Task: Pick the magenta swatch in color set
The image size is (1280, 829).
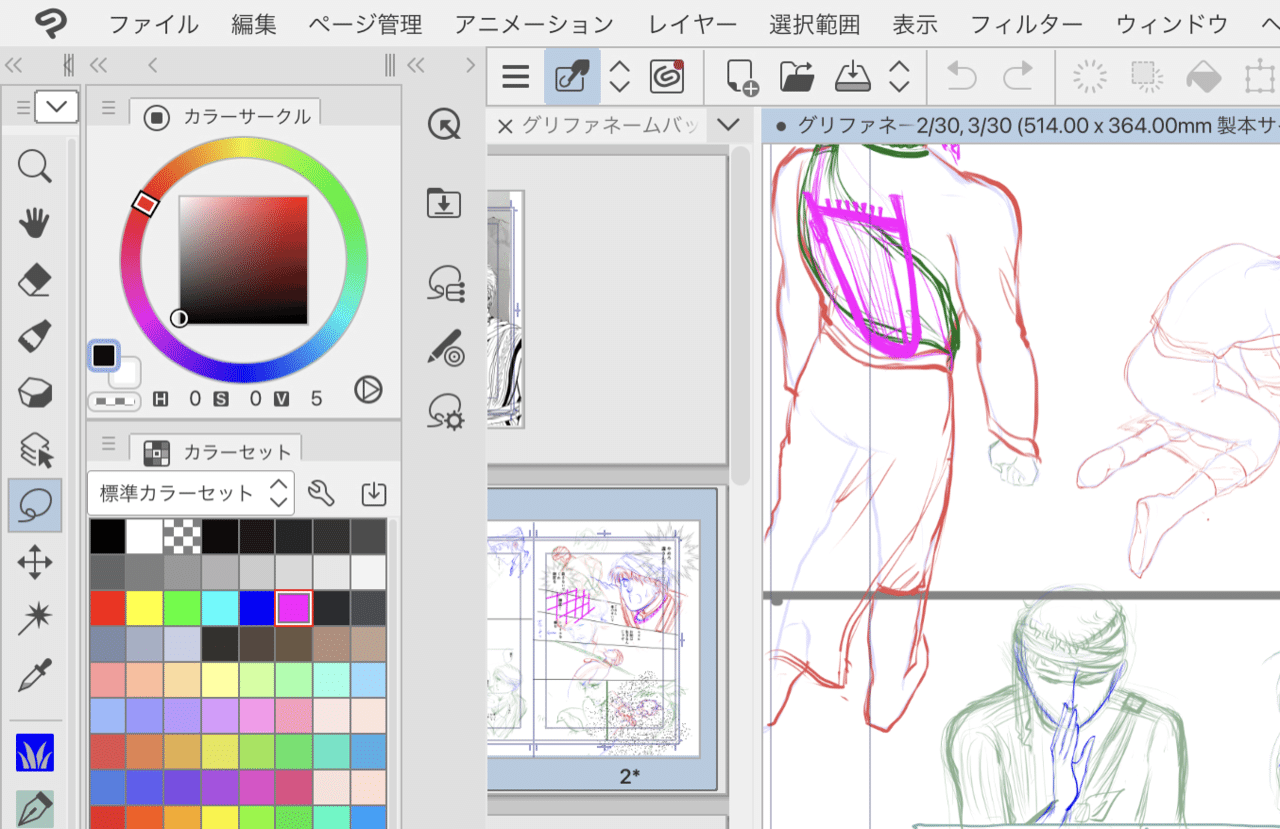Action: pos(294,608)
